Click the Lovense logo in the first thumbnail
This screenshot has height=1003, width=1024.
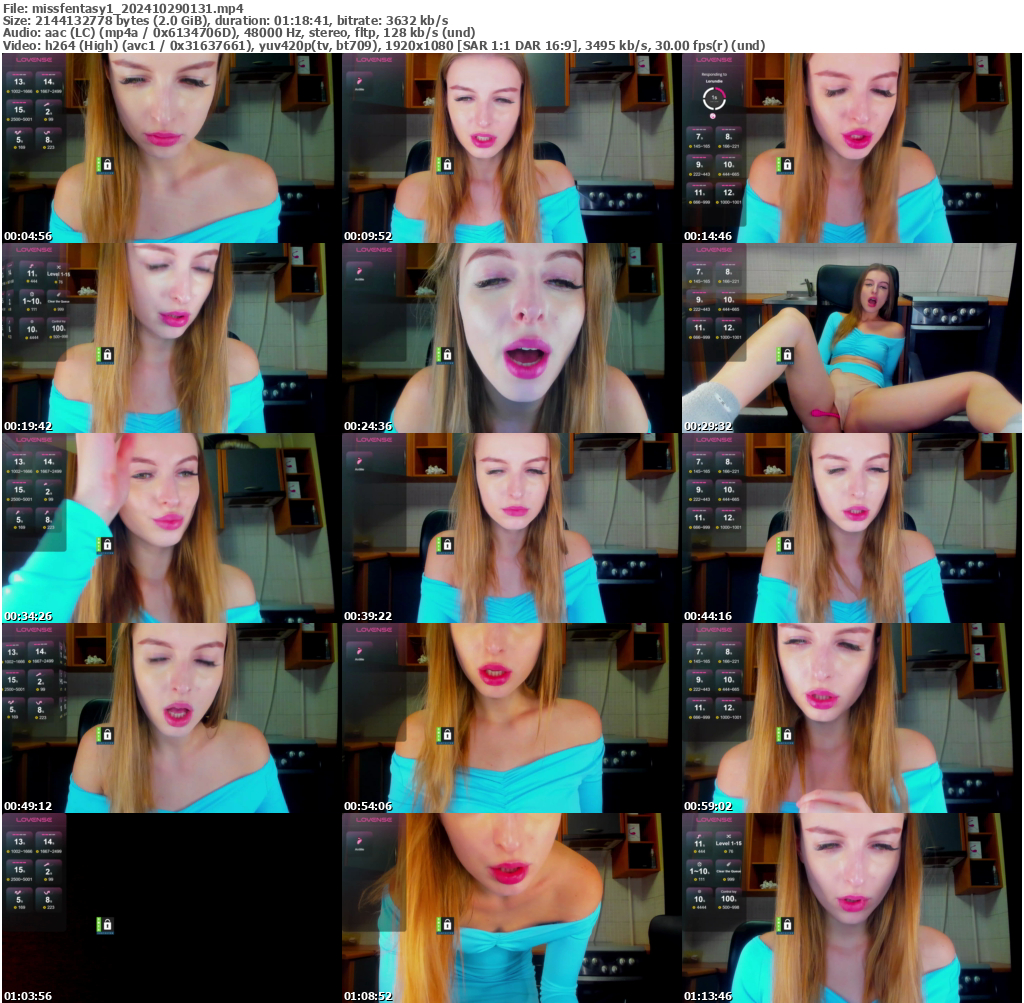(34, 59)
